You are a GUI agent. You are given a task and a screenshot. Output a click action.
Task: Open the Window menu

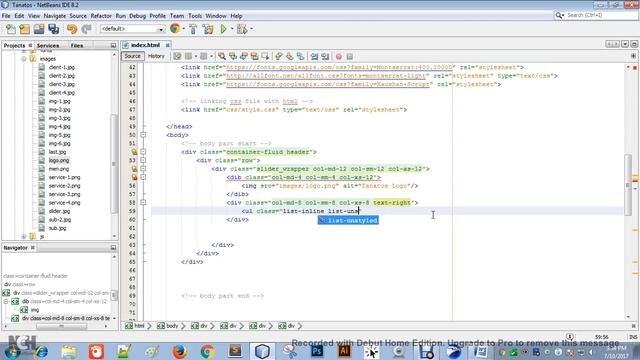click(216, 16)
